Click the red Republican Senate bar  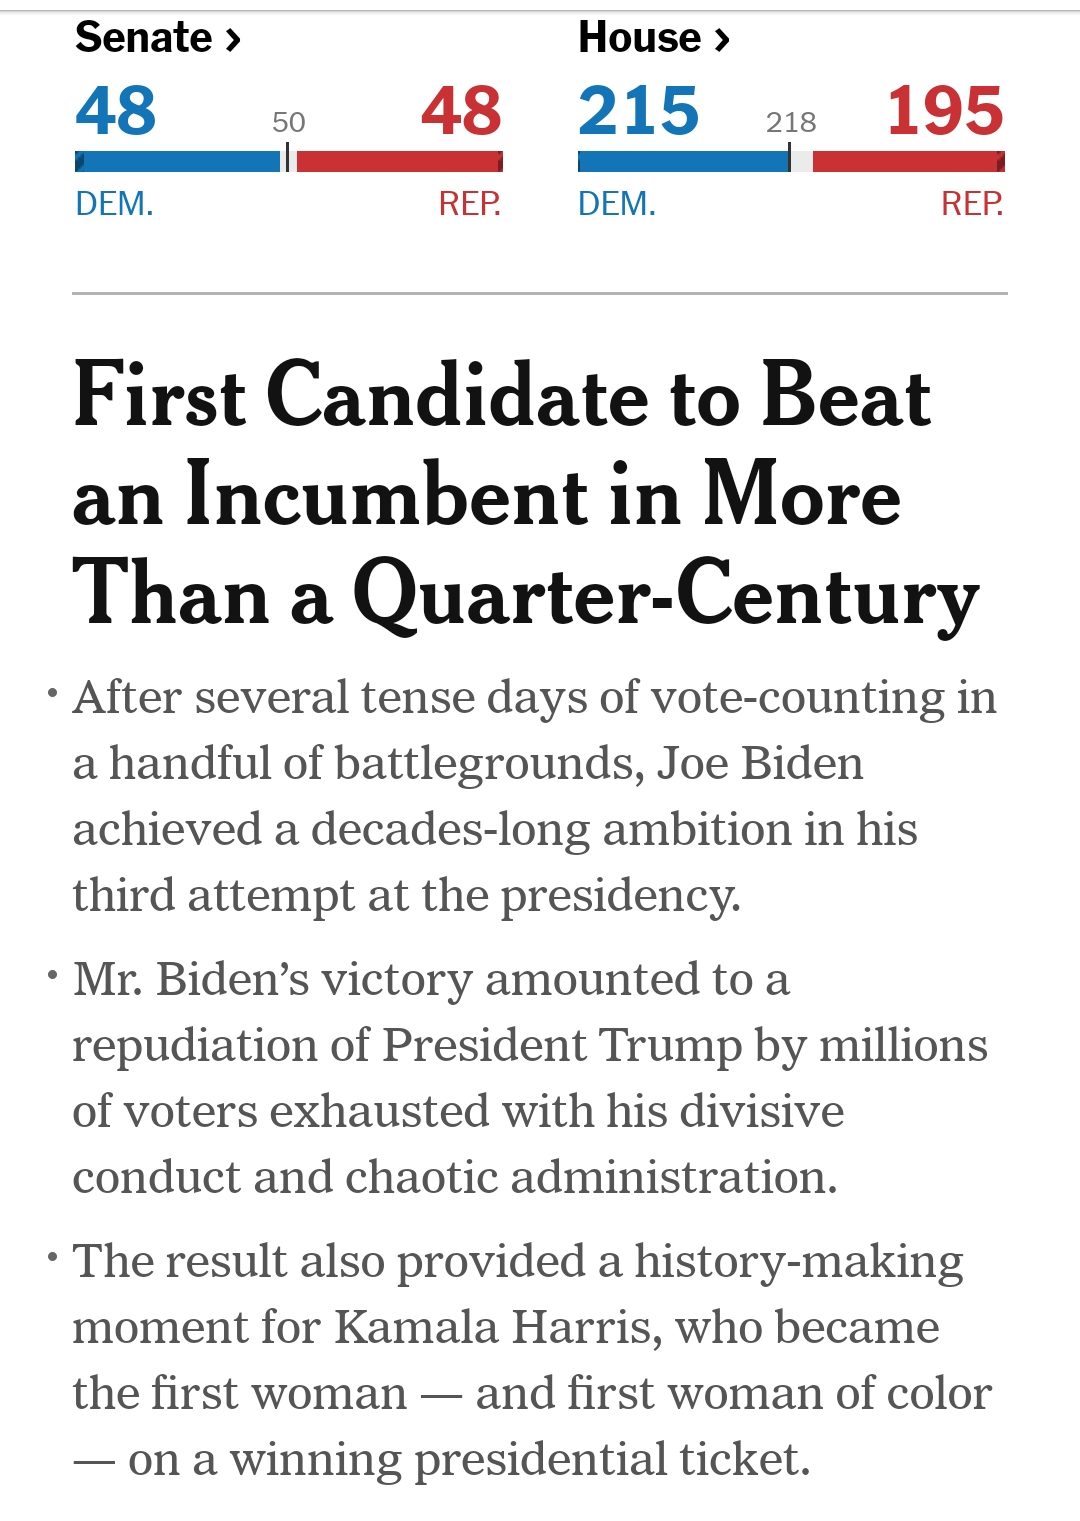(399, 161)
